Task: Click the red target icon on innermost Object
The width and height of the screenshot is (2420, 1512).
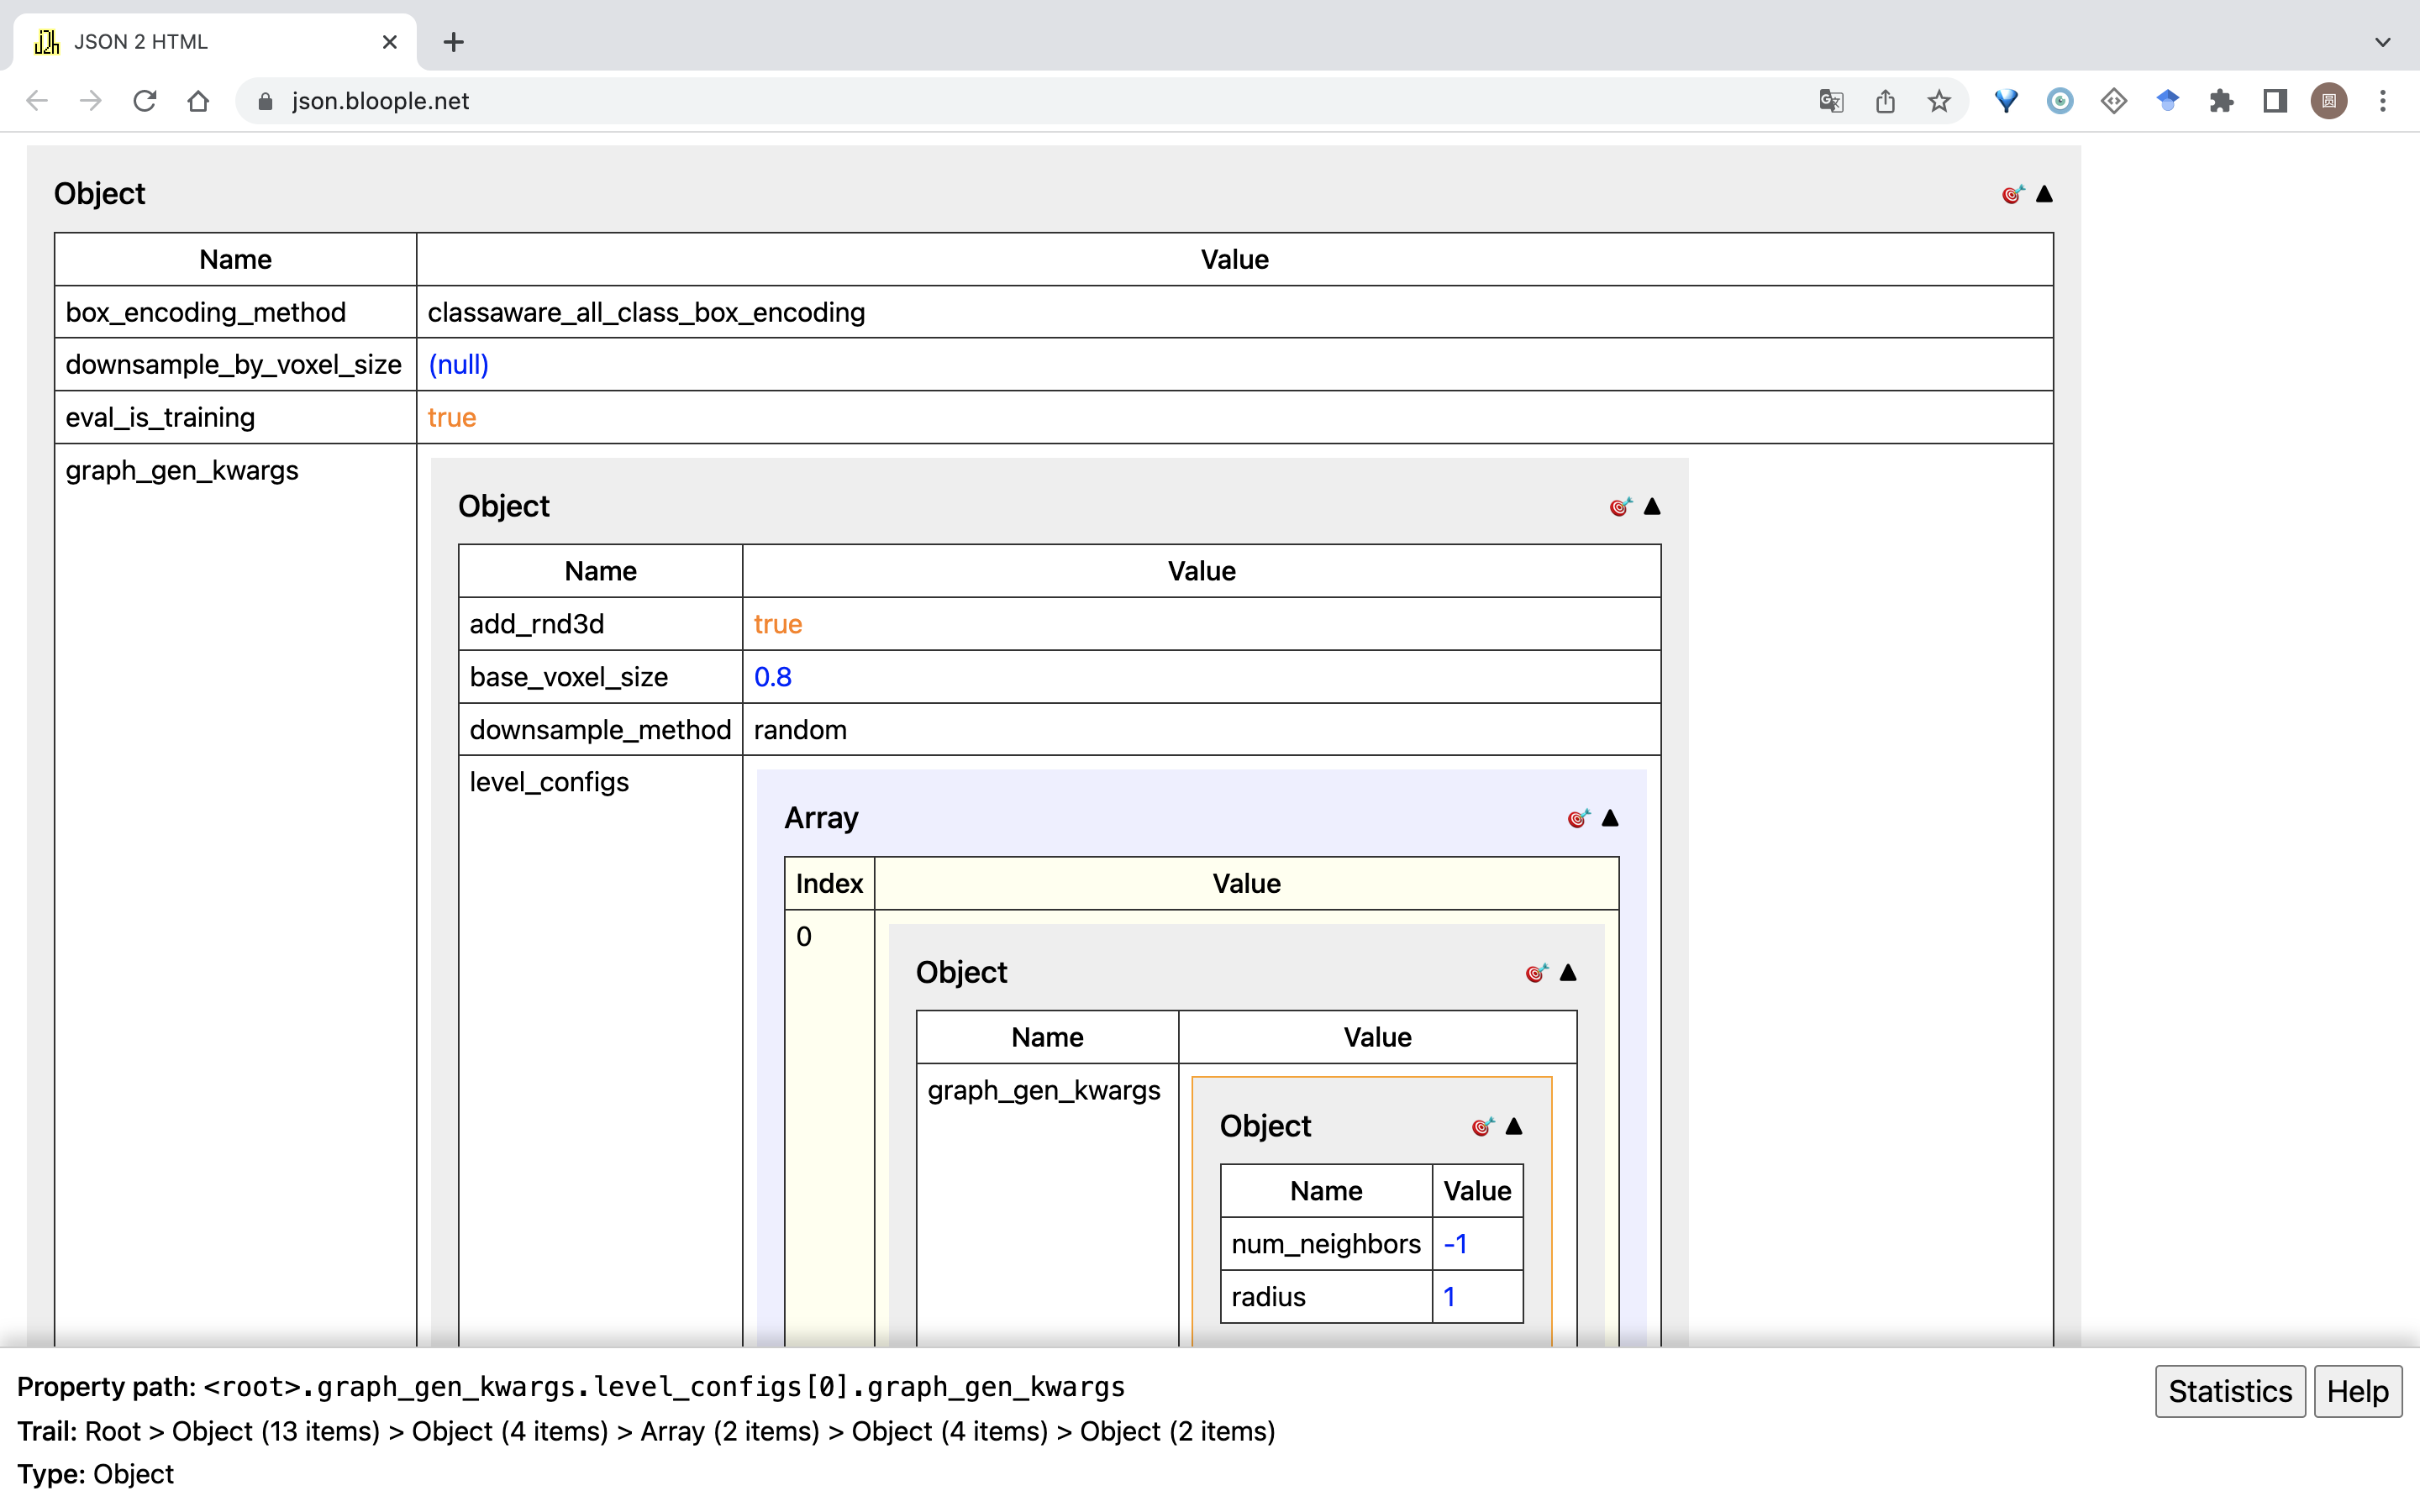Action: tap(1481, 1127)
